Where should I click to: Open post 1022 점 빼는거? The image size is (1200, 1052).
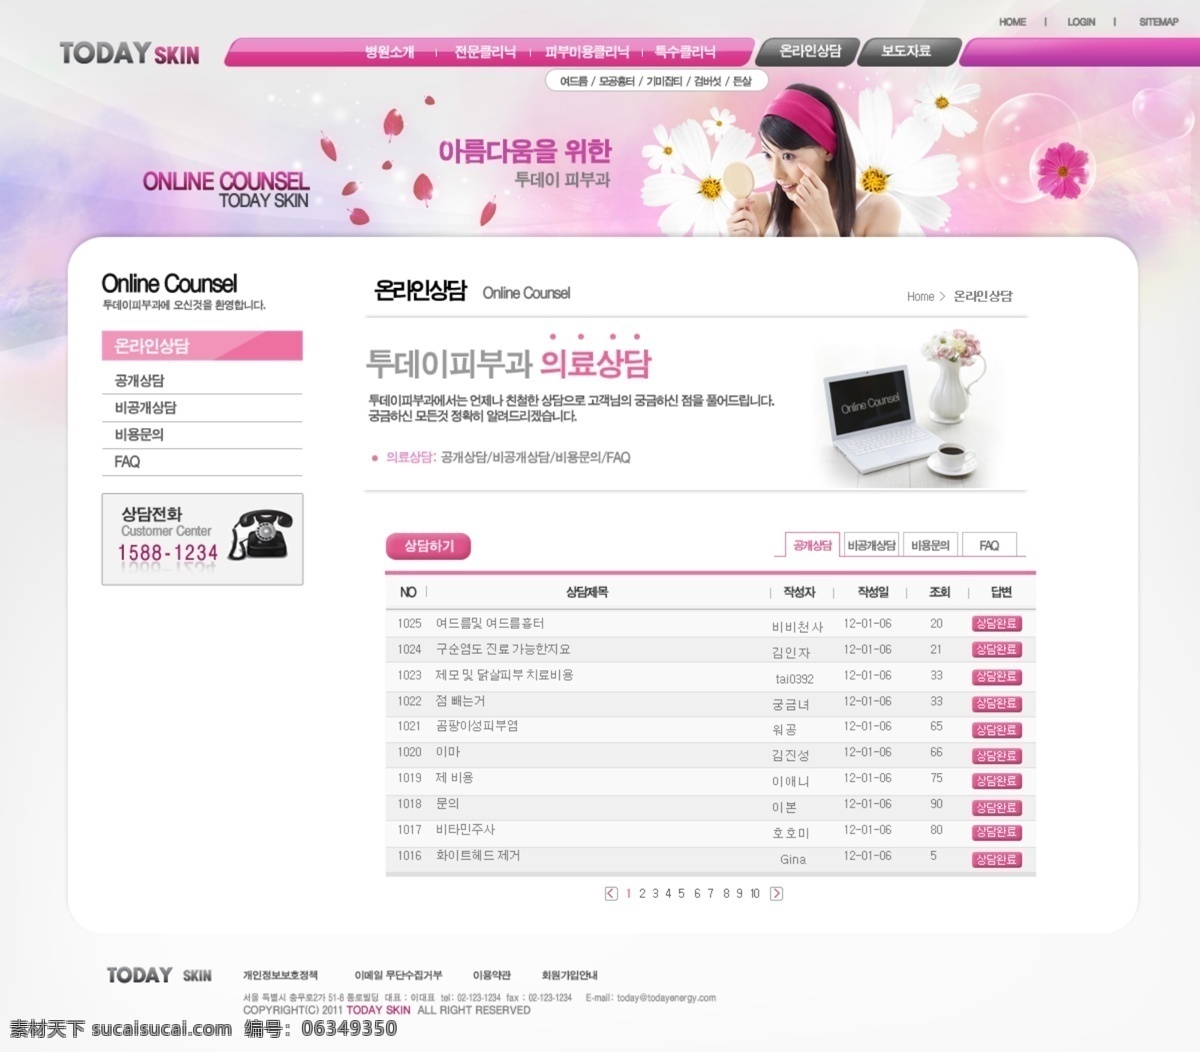[x=460, y=701]
